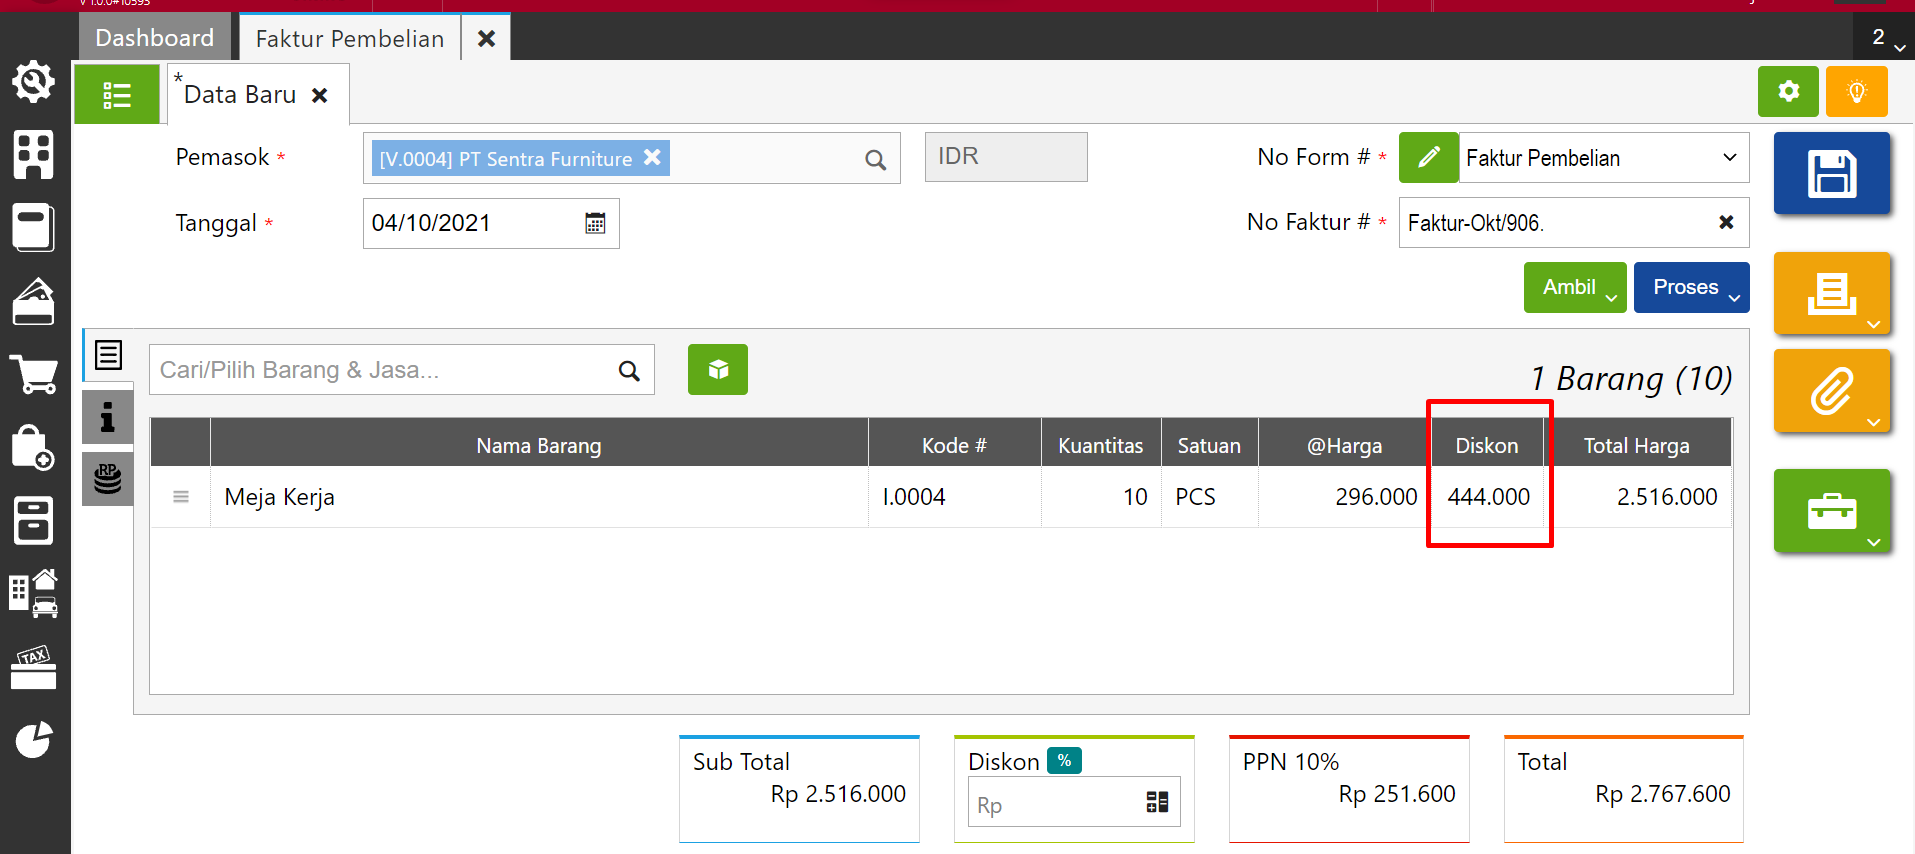Image resolution: width=1915 pixels, height=854 pixels.
Task: Open the calendar picker for Tanggal
Action: coord(595,223)
